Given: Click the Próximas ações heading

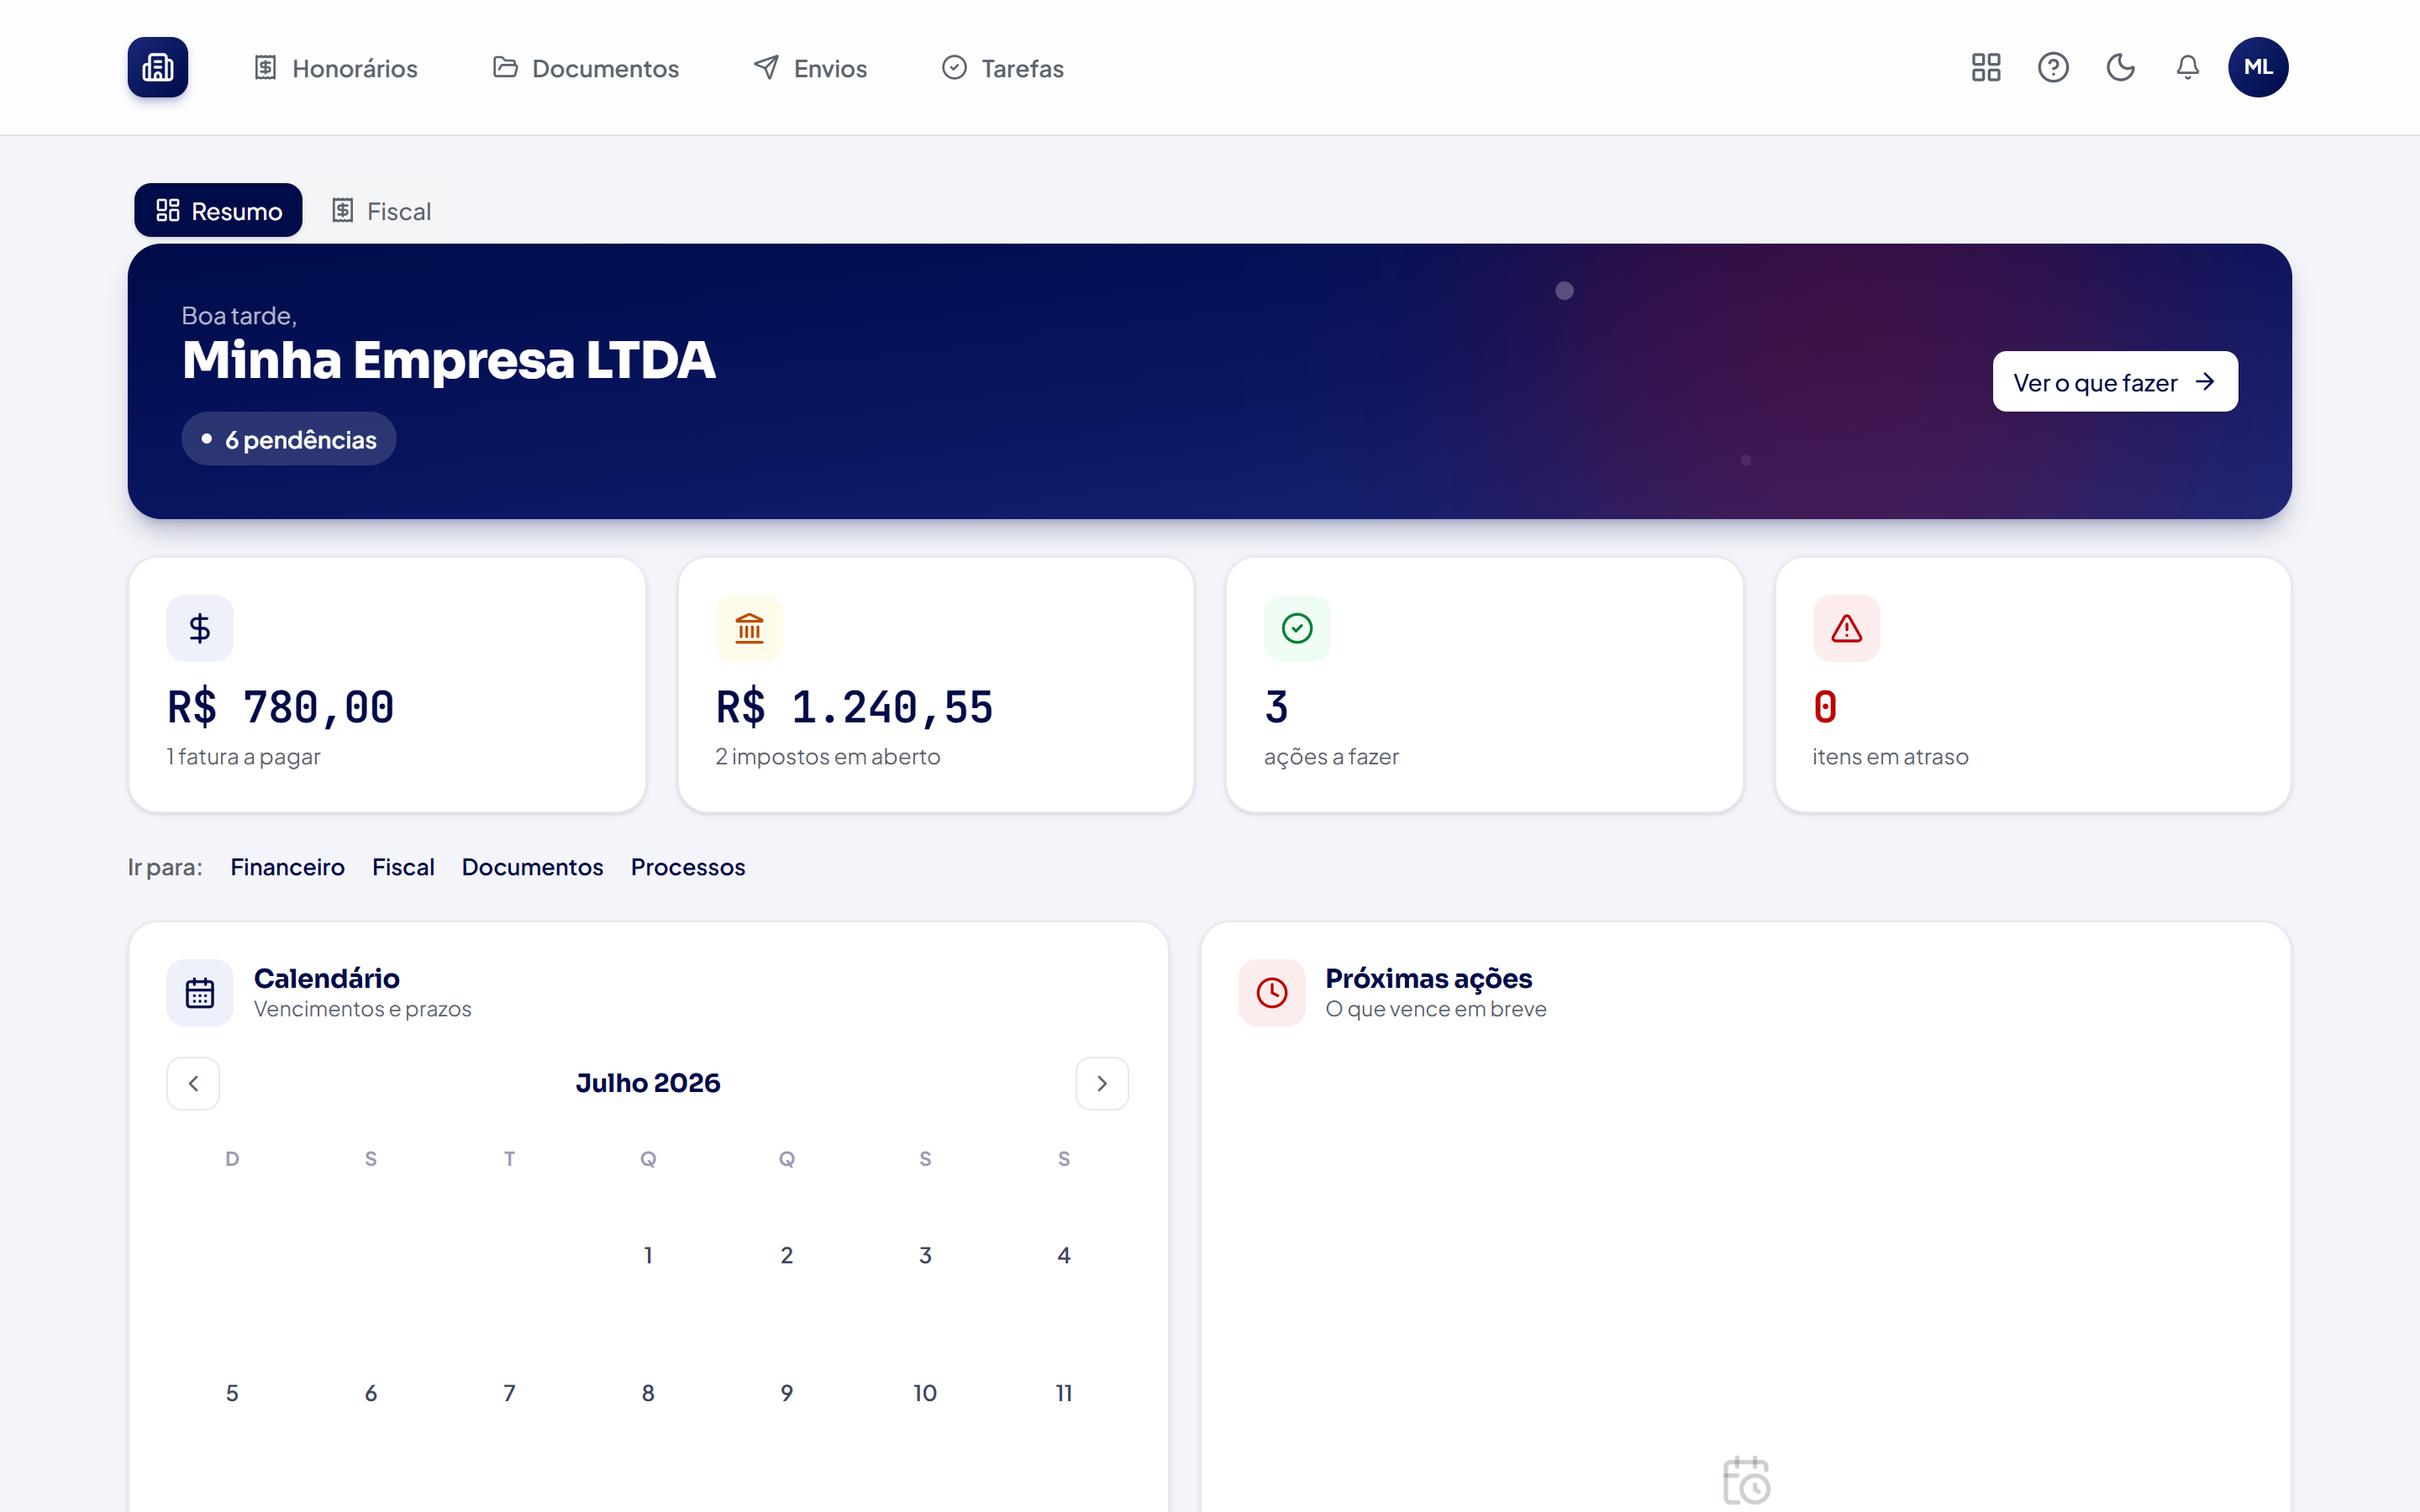Looking at the screenshot, I should point(1428,978).
